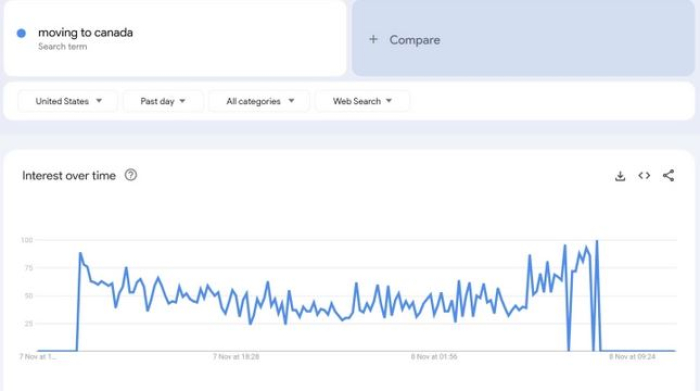Screen dimensions: 700x391
Task: Click the Interest over time heading
Action: (x=69, y=175)
